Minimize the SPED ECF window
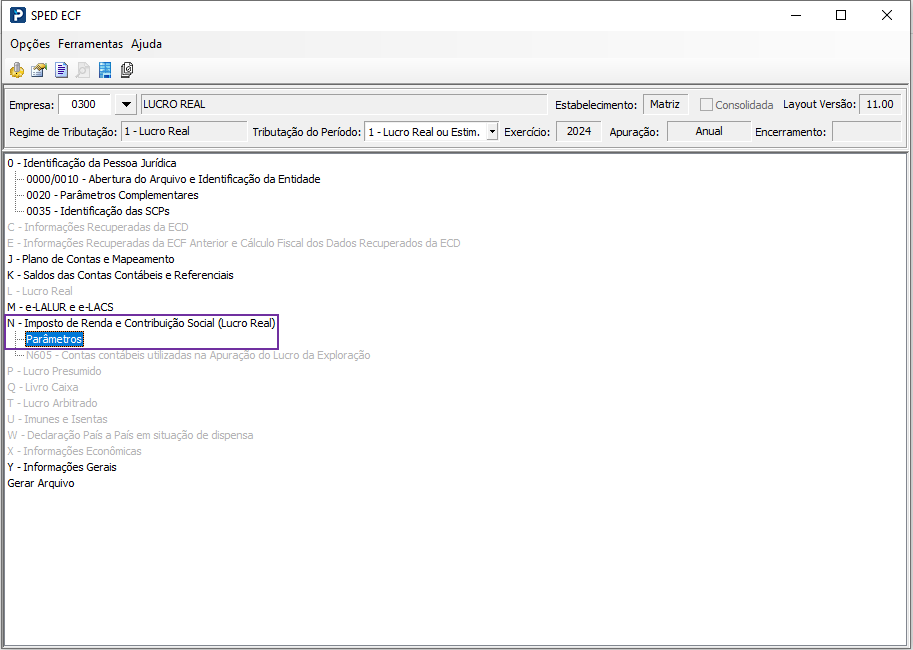913x650 pixels. (795, 15)
